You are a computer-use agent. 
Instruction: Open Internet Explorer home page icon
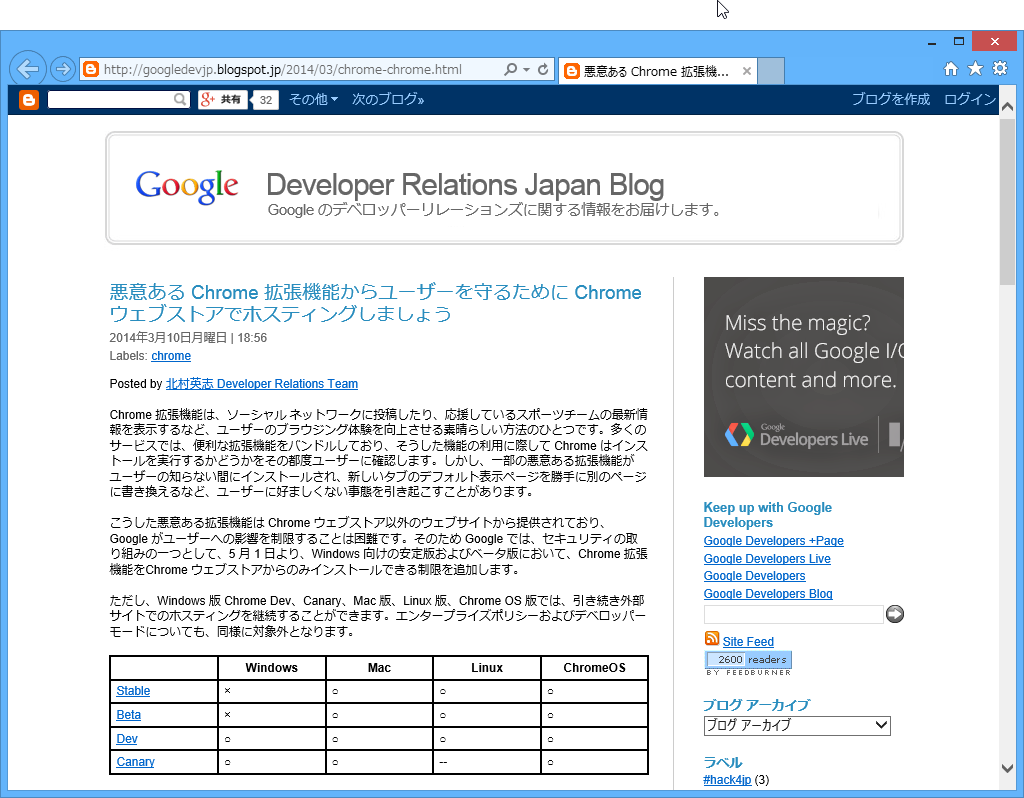tap(950, 70)
